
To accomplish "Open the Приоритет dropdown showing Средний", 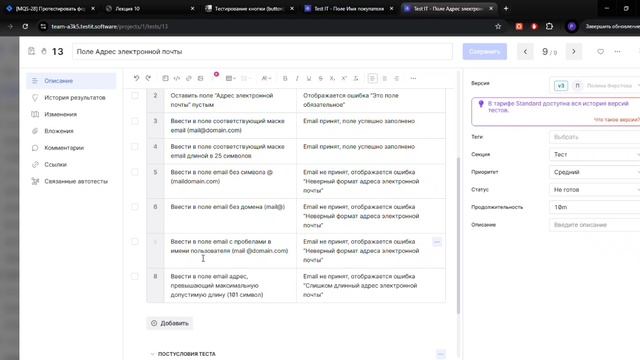I will tap(595, 172).
